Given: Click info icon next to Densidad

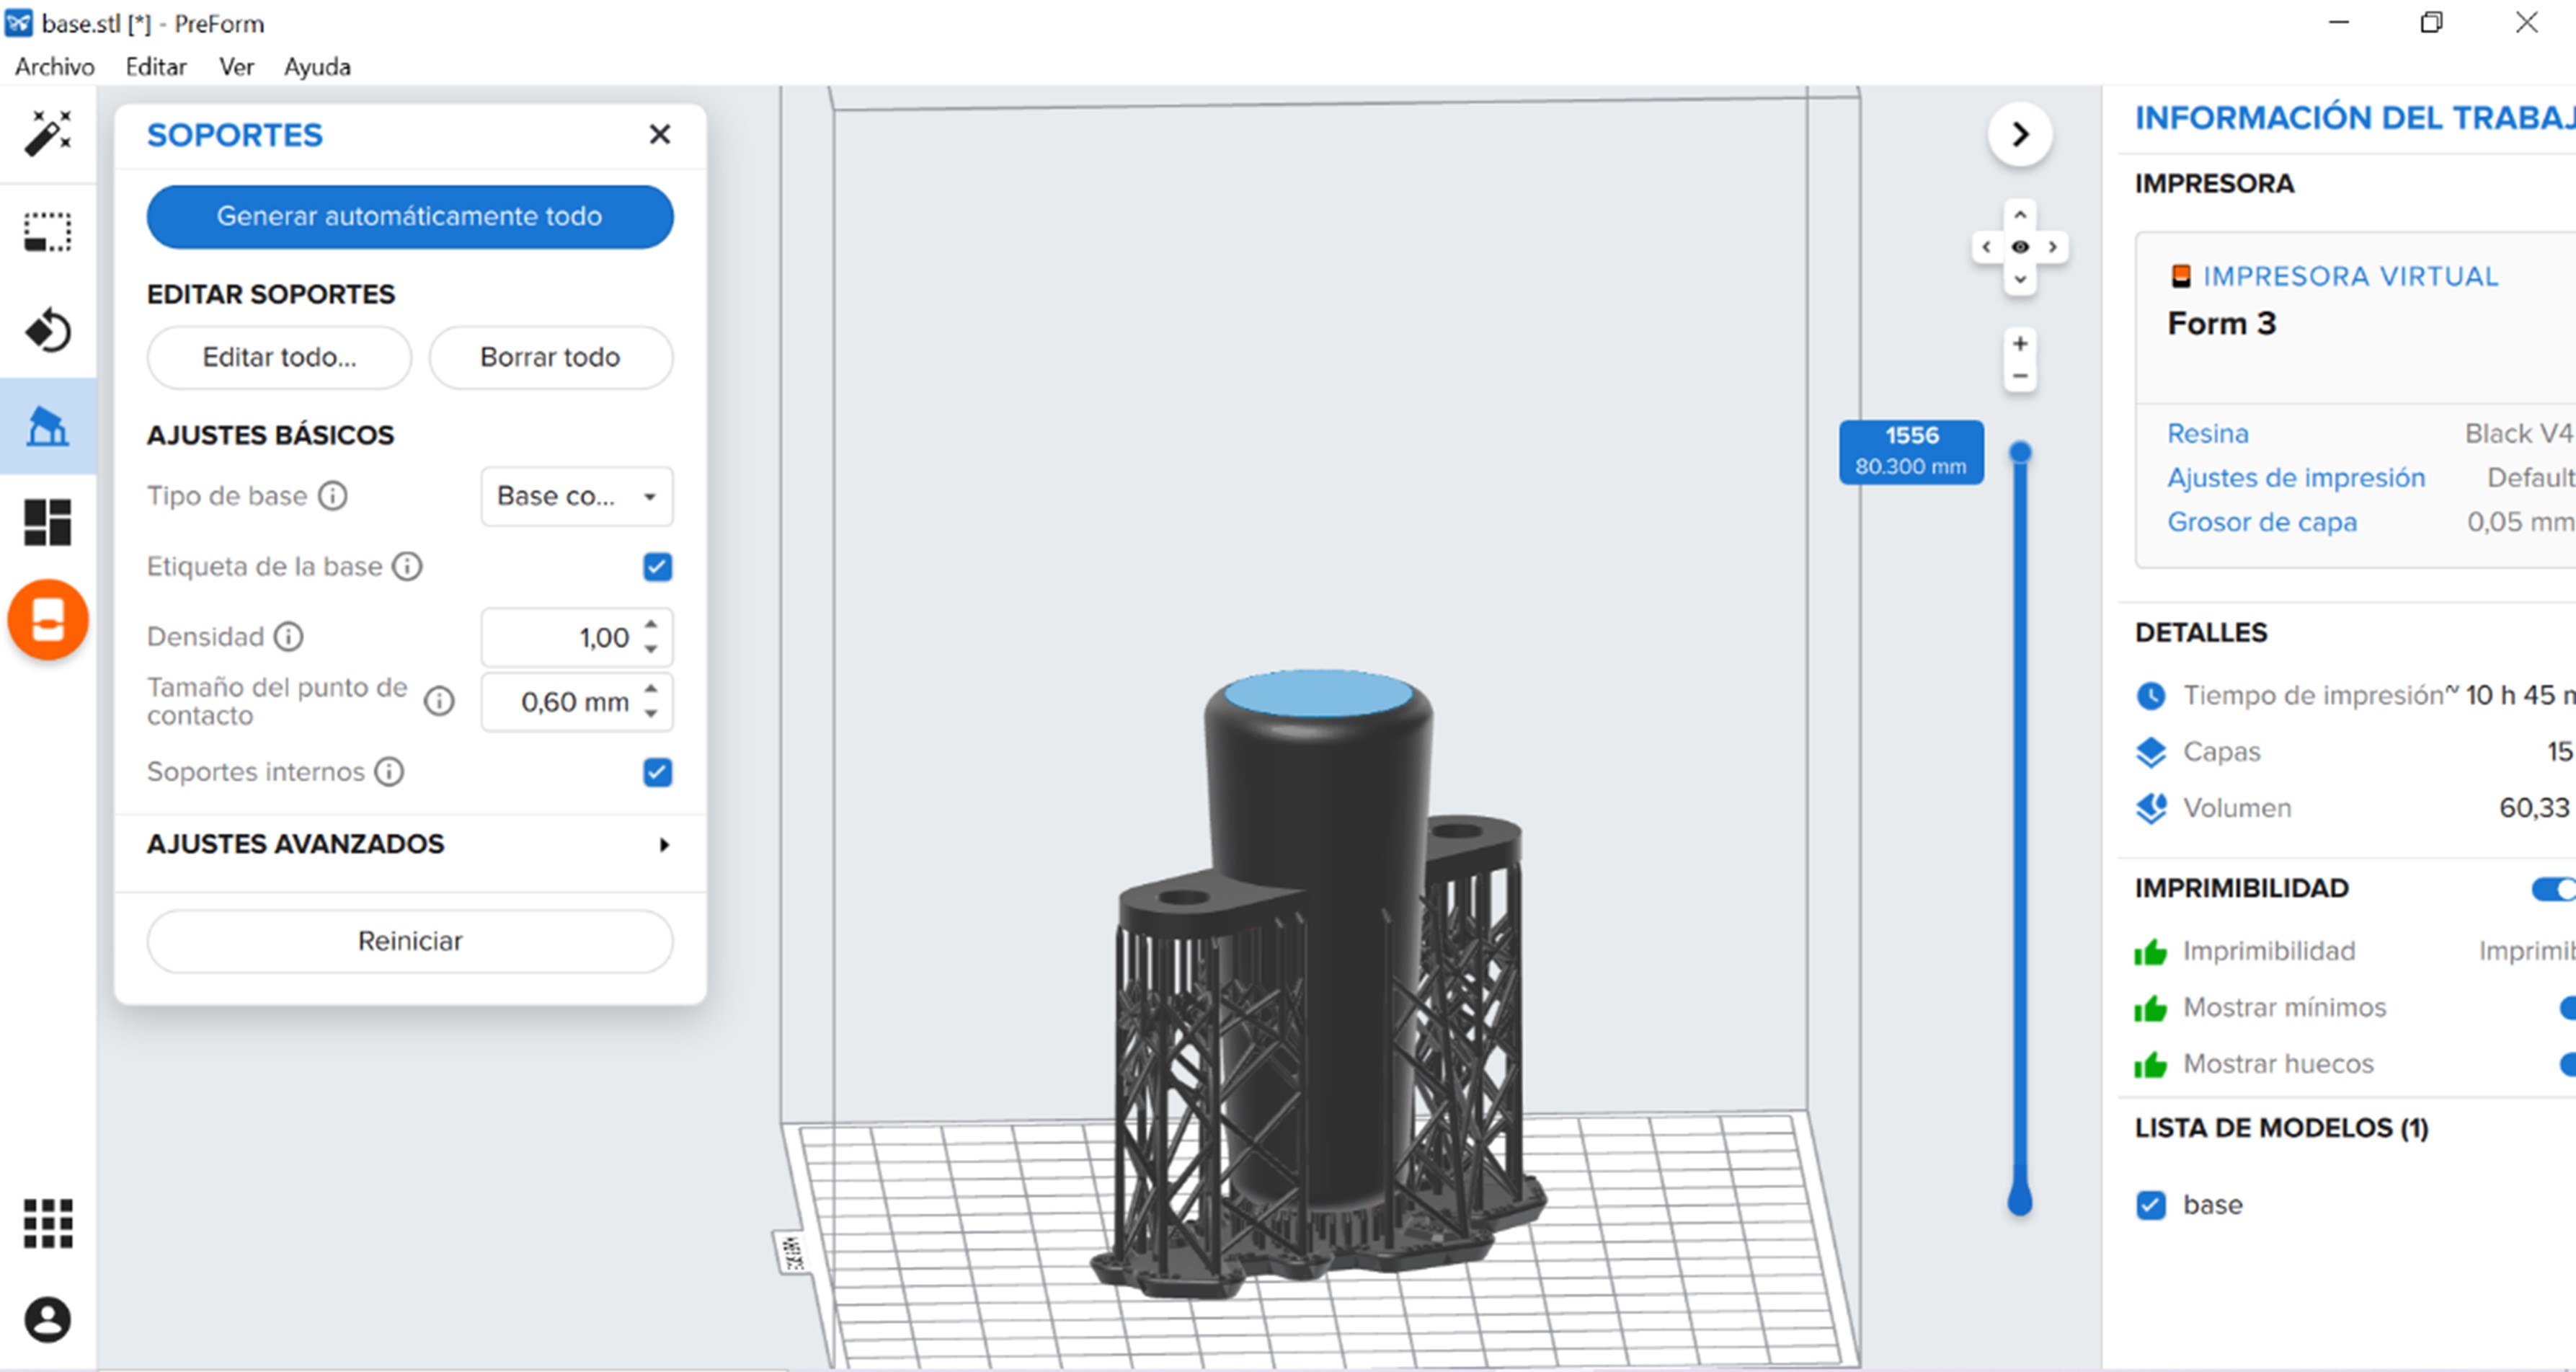Looking at the screenshot, I should point(289,637).
